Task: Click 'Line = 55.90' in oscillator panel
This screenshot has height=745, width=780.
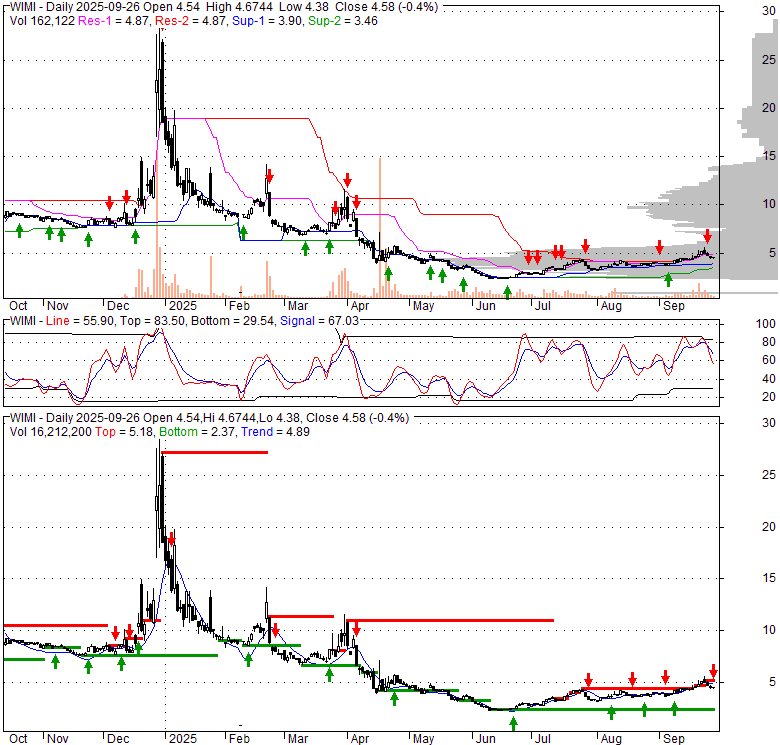Action: tap(80, 321)
